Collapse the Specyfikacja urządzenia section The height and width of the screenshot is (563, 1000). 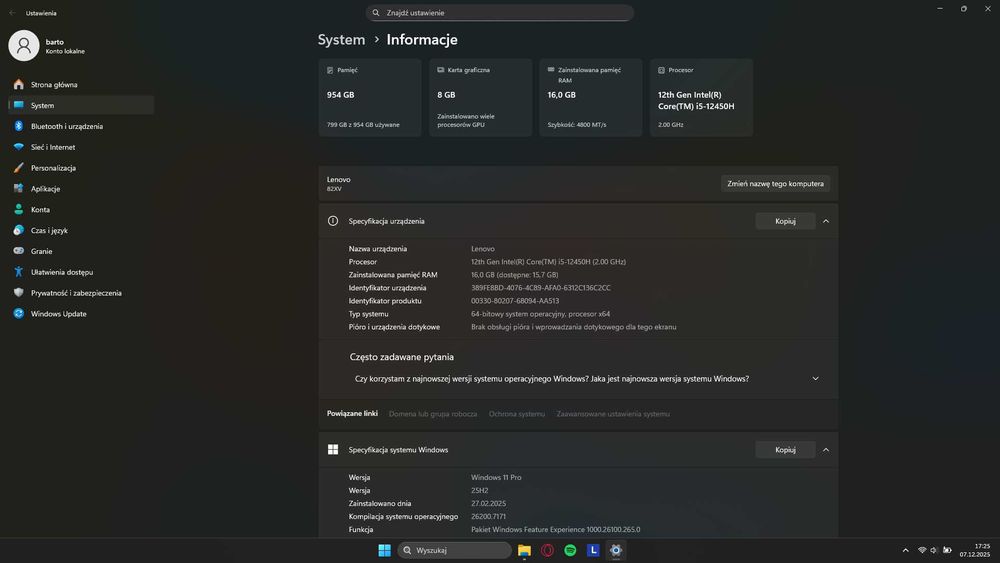pos(826,221)
